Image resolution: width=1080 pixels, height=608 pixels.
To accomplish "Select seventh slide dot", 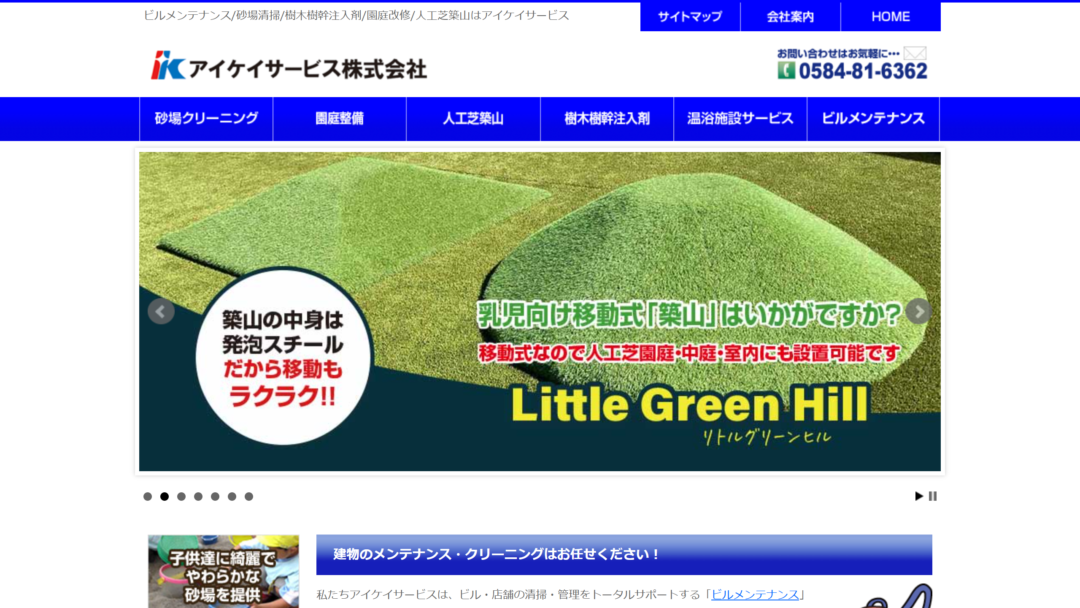I will point(249,496).
